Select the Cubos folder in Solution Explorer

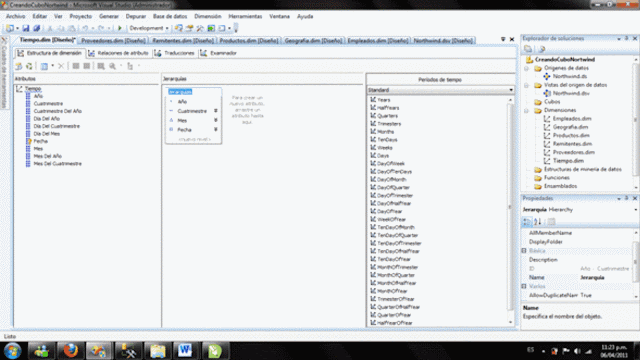pyautogui.click(x=552, y=102)
